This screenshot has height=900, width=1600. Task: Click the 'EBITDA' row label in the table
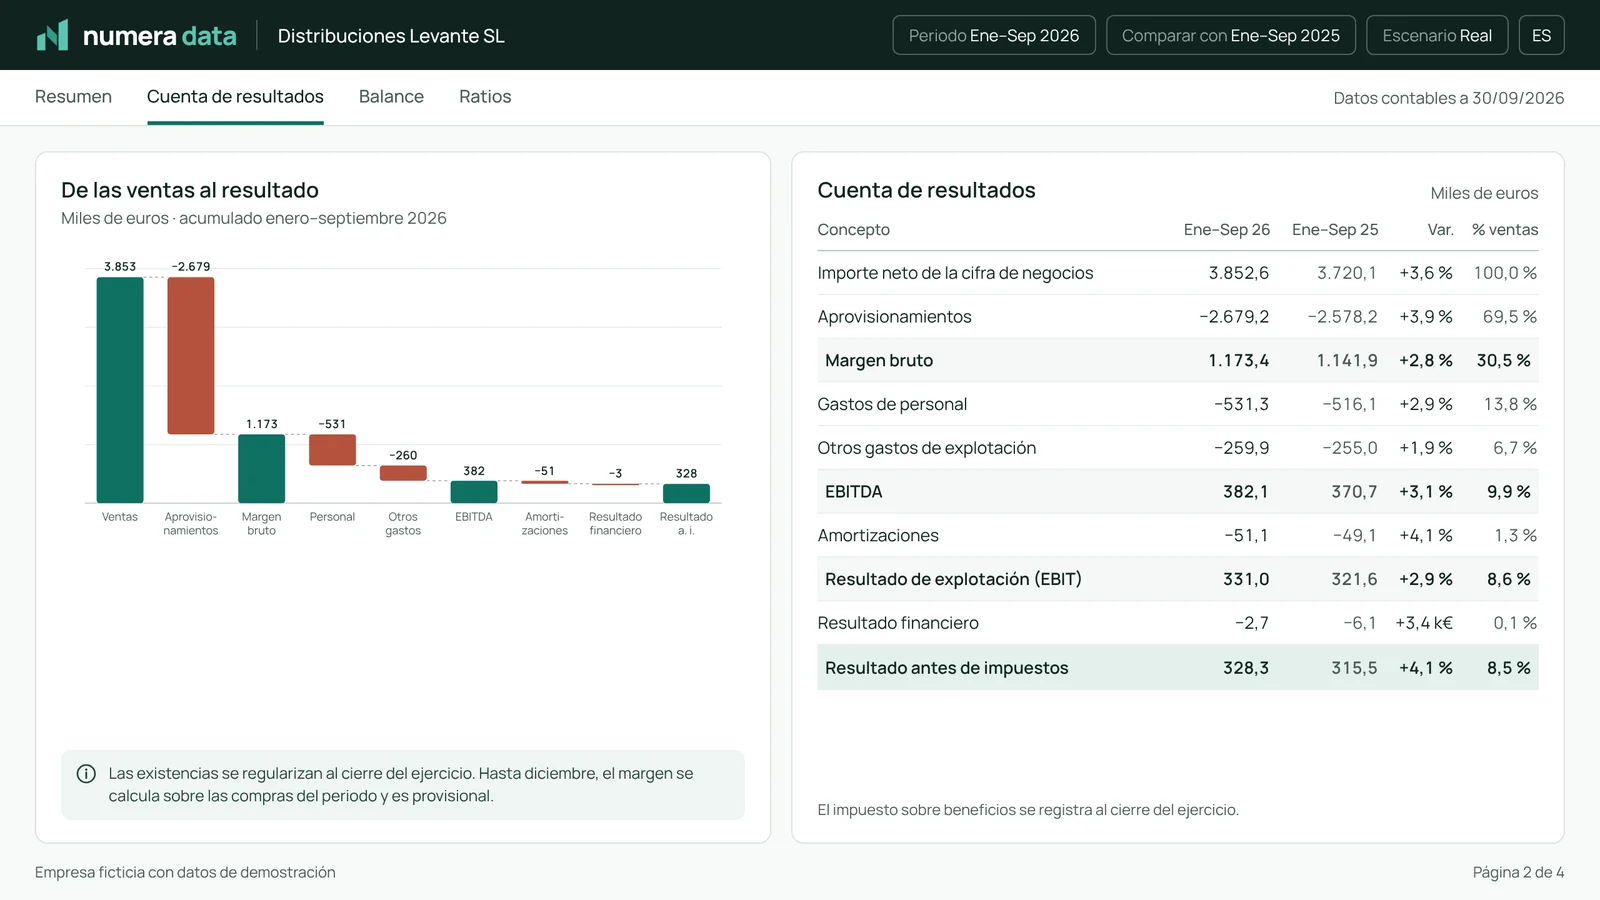coord(854,492)
